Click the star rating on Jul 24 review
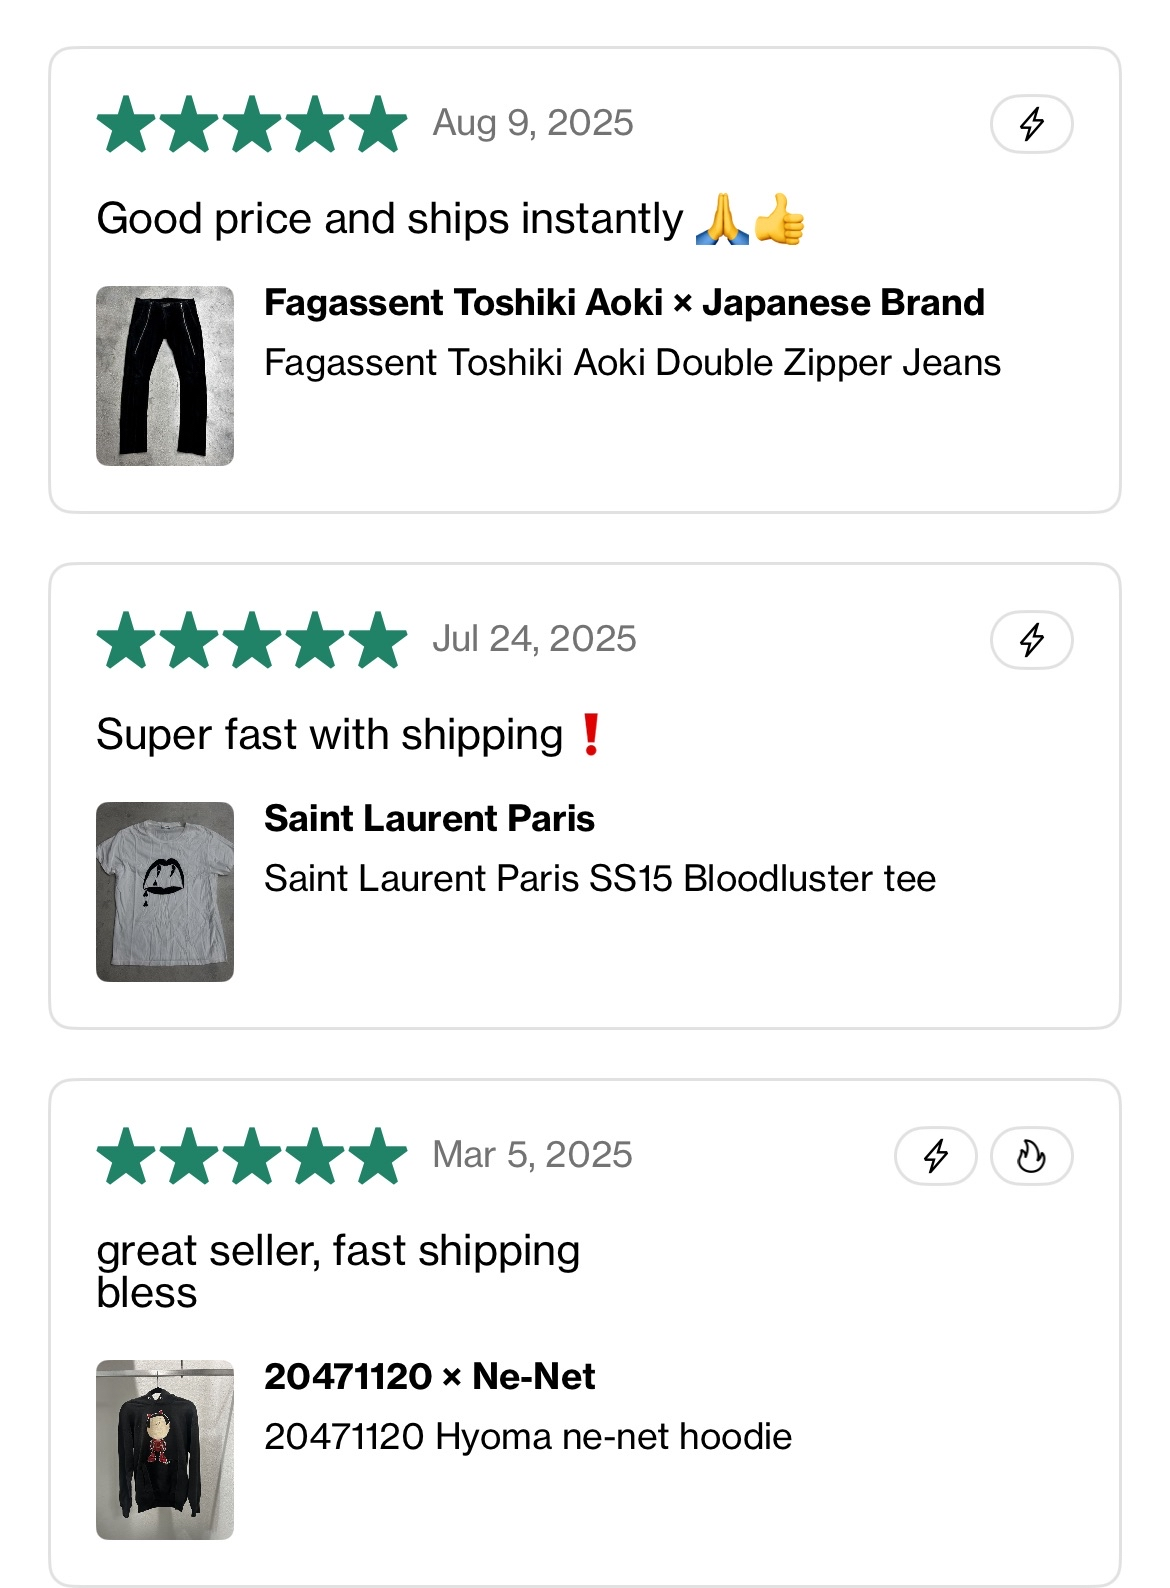The image size is (1170, 1588). point(252,640)
